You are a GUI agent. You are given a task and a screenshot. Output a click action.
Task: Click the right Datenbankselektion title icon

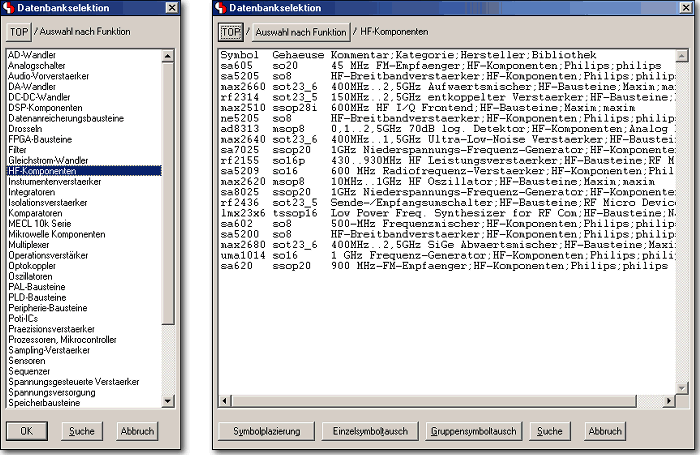pyautogui.click(x=220, y=8)
